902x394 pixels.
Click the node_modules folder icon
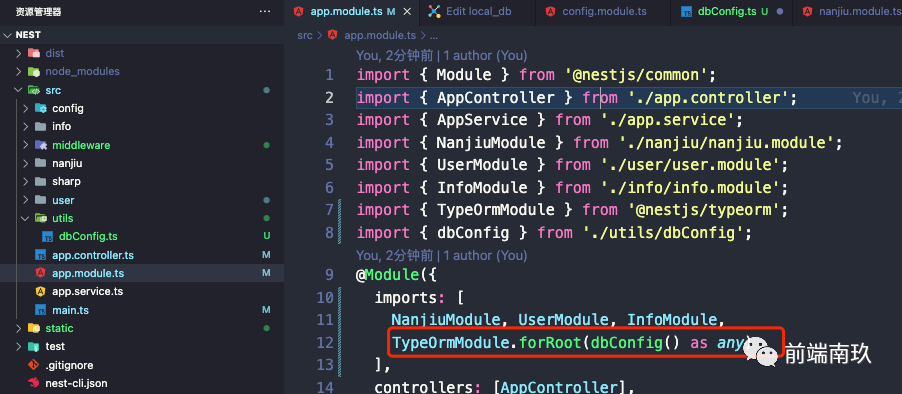coord(35,72)
